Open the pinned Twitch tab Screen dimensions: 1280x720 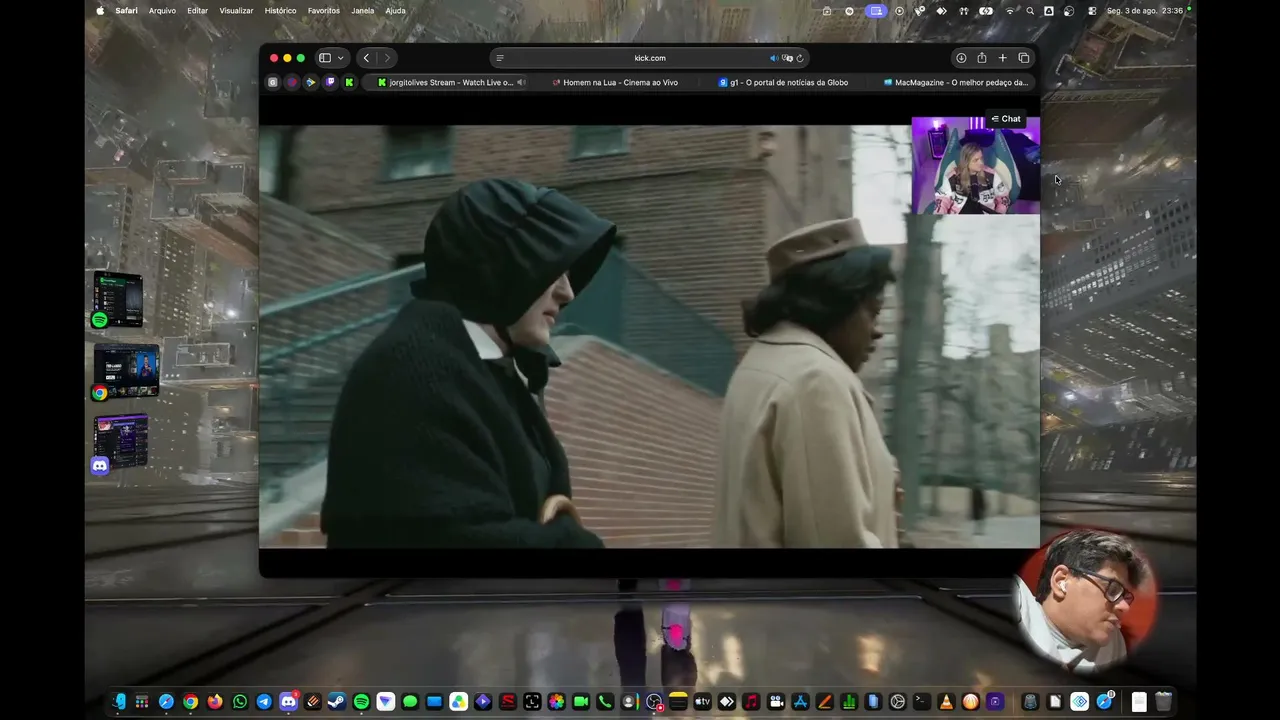click(x=330, y=82)
